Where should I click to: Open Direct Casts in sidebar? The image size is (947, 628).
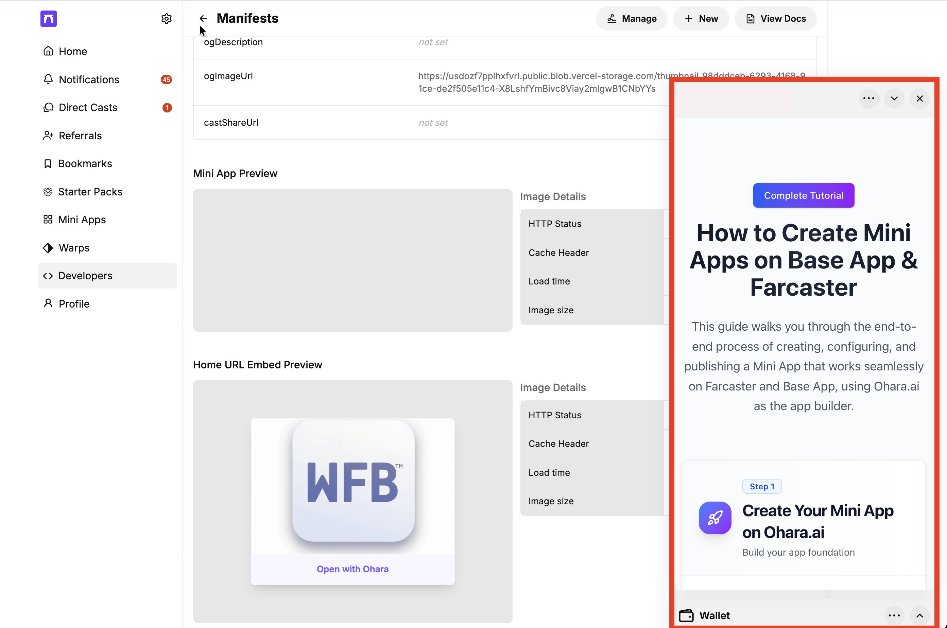pyautogui.click(x=108, y=107)
